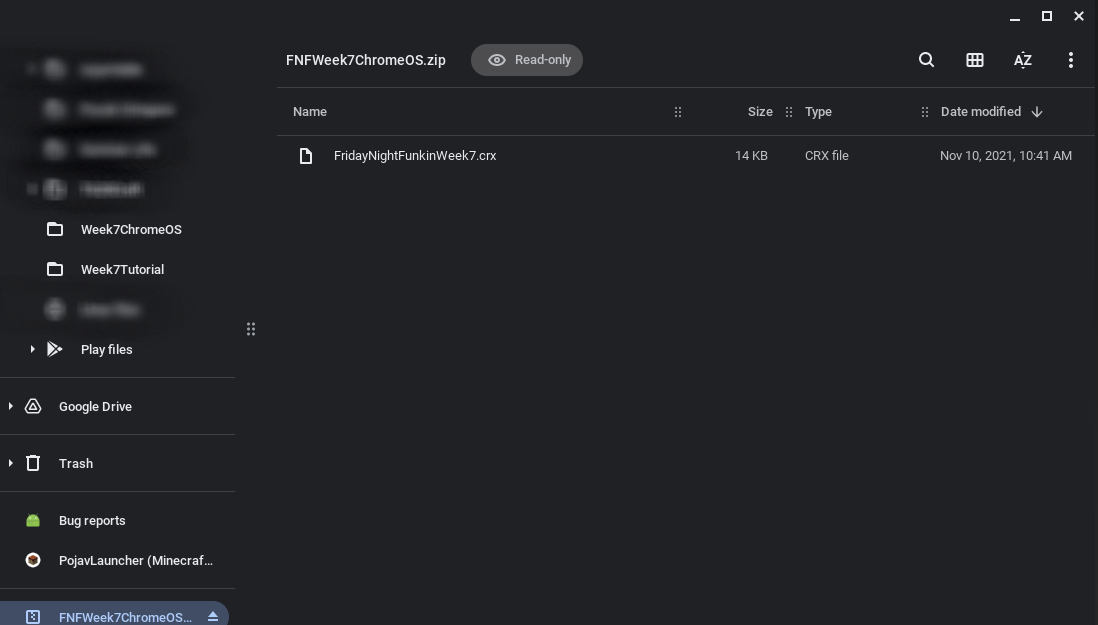Expand the Play files tree node
The height and width of the screenshot is (625, 1098).
tap(32, 349)
